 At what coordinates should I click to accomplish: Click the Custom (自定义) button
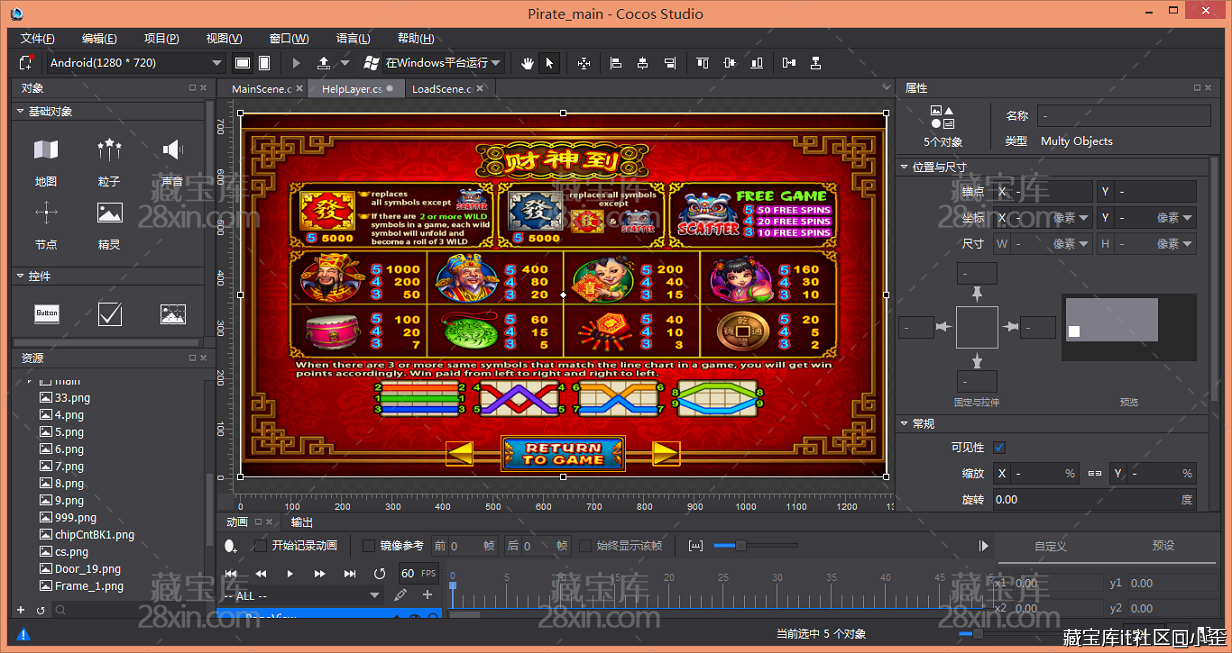tap(1050, 546)
